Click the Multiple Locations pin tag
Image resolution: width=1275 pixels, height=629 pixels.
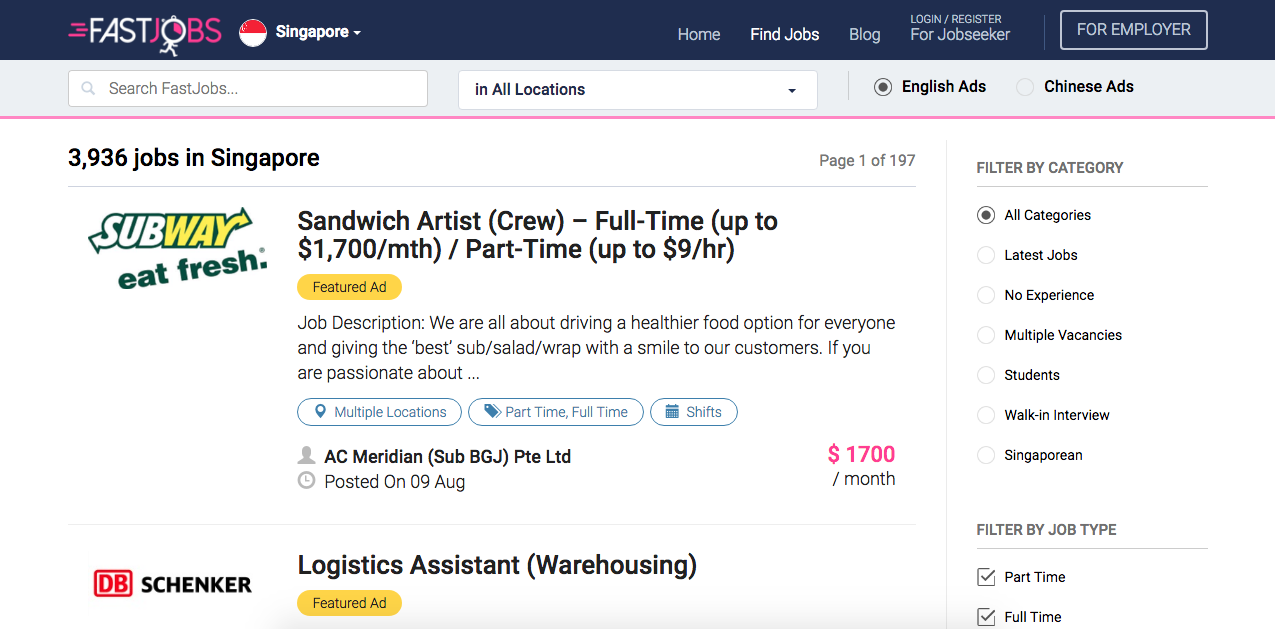tap(379, 412)
